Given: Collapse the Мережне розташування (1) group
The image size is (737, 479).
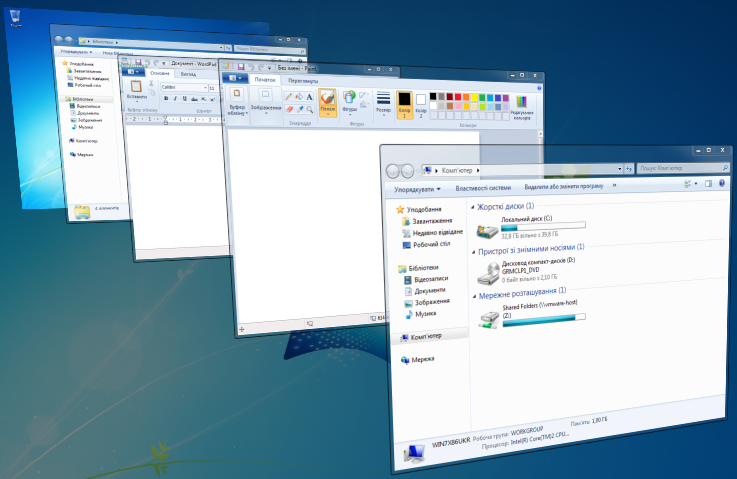Looking at the screenshot, I should pos(474,296).
